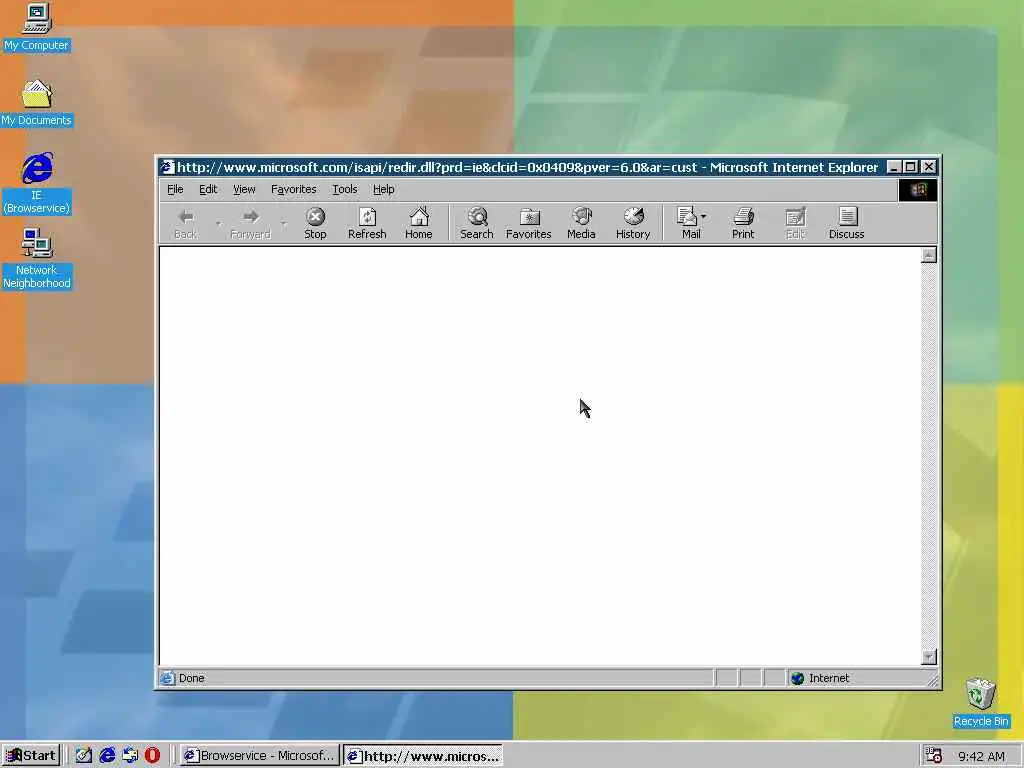The height and width of the screenshot is (768, 1024).
Task: Show browsing History
Action: [633, 223]
